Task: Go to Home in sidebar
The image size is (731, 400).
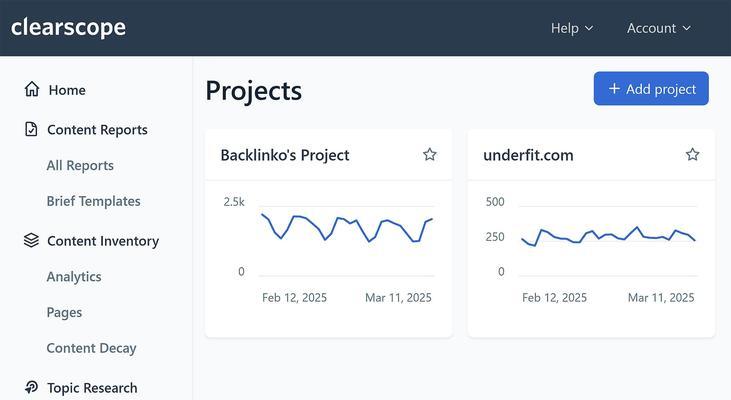Action: point(67,90)
